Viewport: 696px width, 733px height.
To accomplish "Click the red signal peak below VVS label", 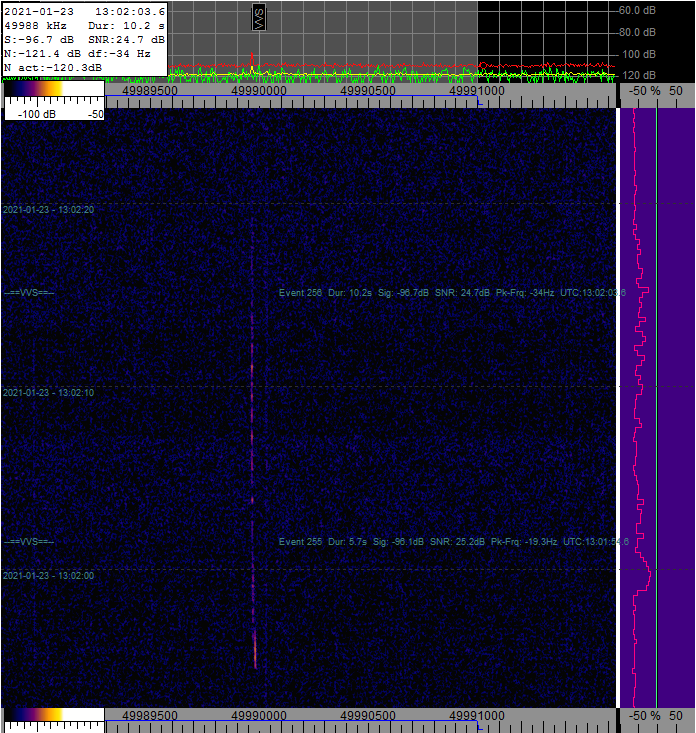I will (252, 59).
